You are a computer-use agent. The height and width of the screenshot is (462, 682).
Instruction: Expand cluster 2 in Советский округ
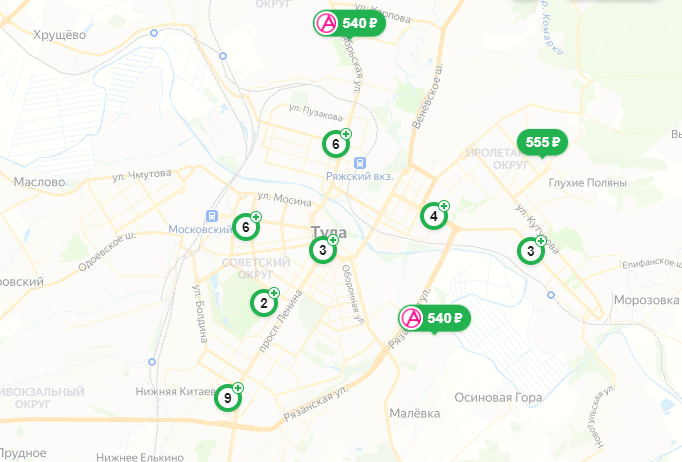coord(264,303)
